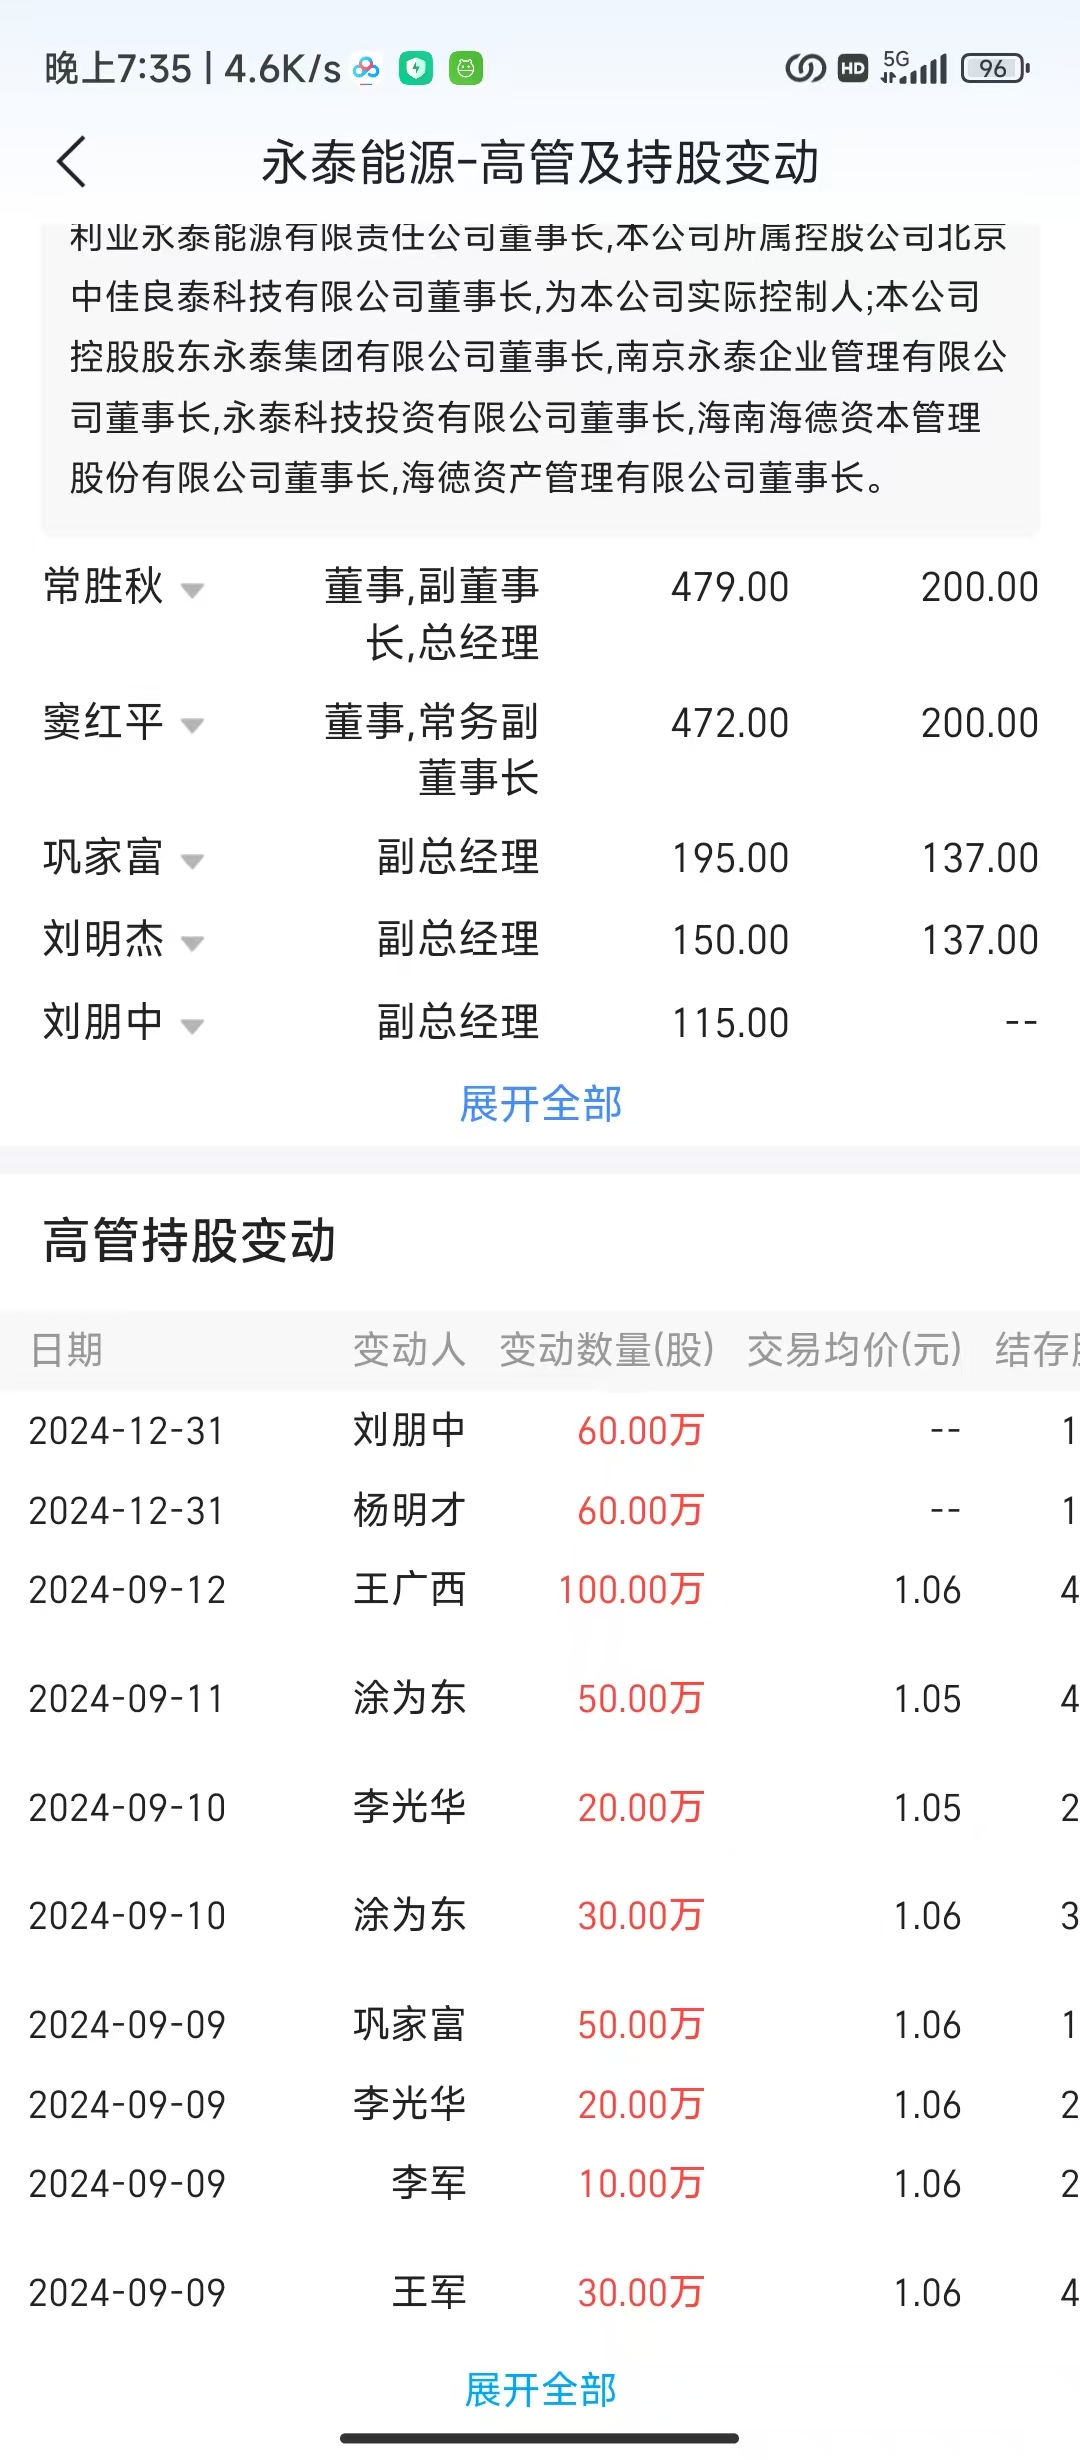Tap the green face app notification icon
1080x2460 pixels.
pyautogui.click(x=466, y=69)
